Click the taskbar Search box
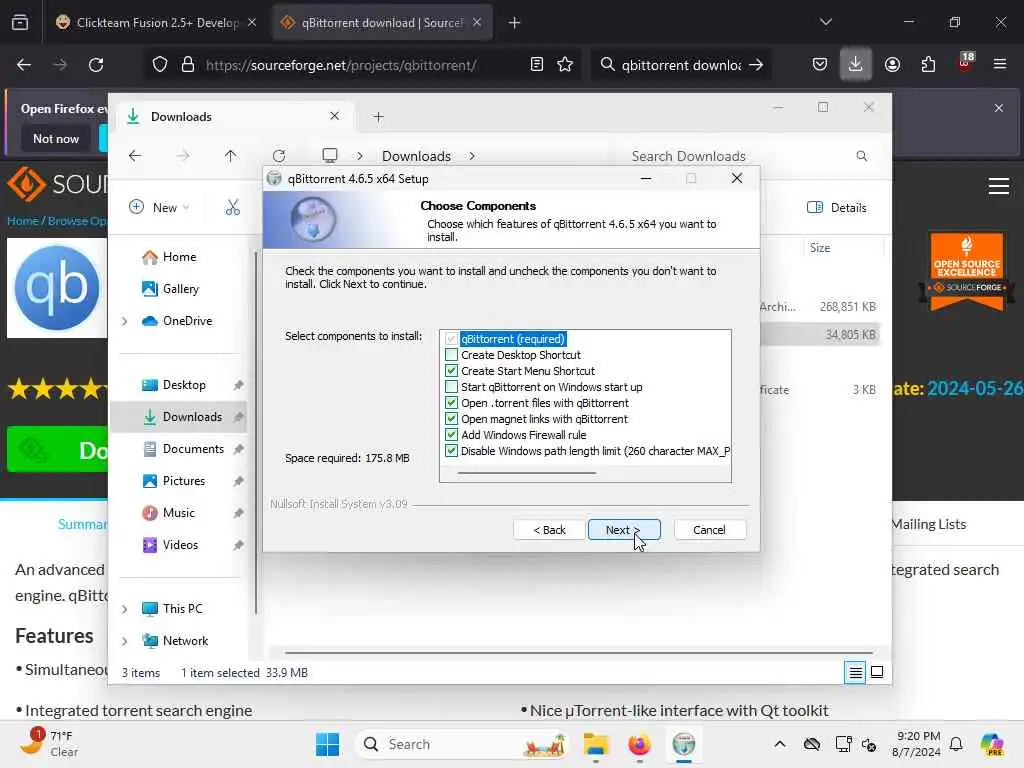 click(x=462, y=744)
